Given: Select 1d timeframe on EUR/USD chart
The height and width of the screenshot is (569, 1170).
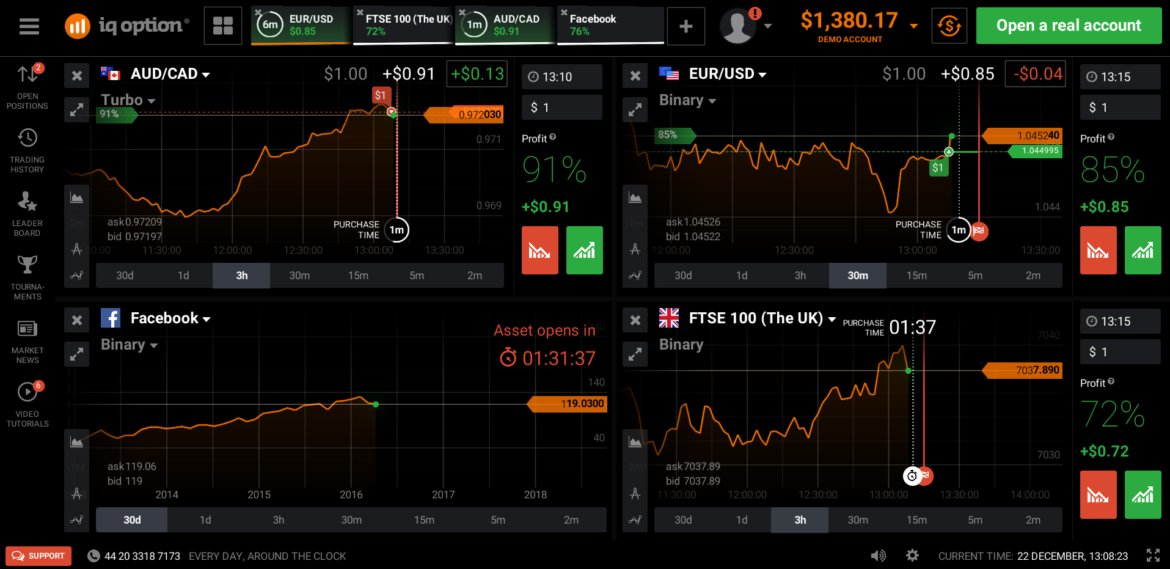Looking at the screenshot, I should pyautogui.click(x=742, y=275).
